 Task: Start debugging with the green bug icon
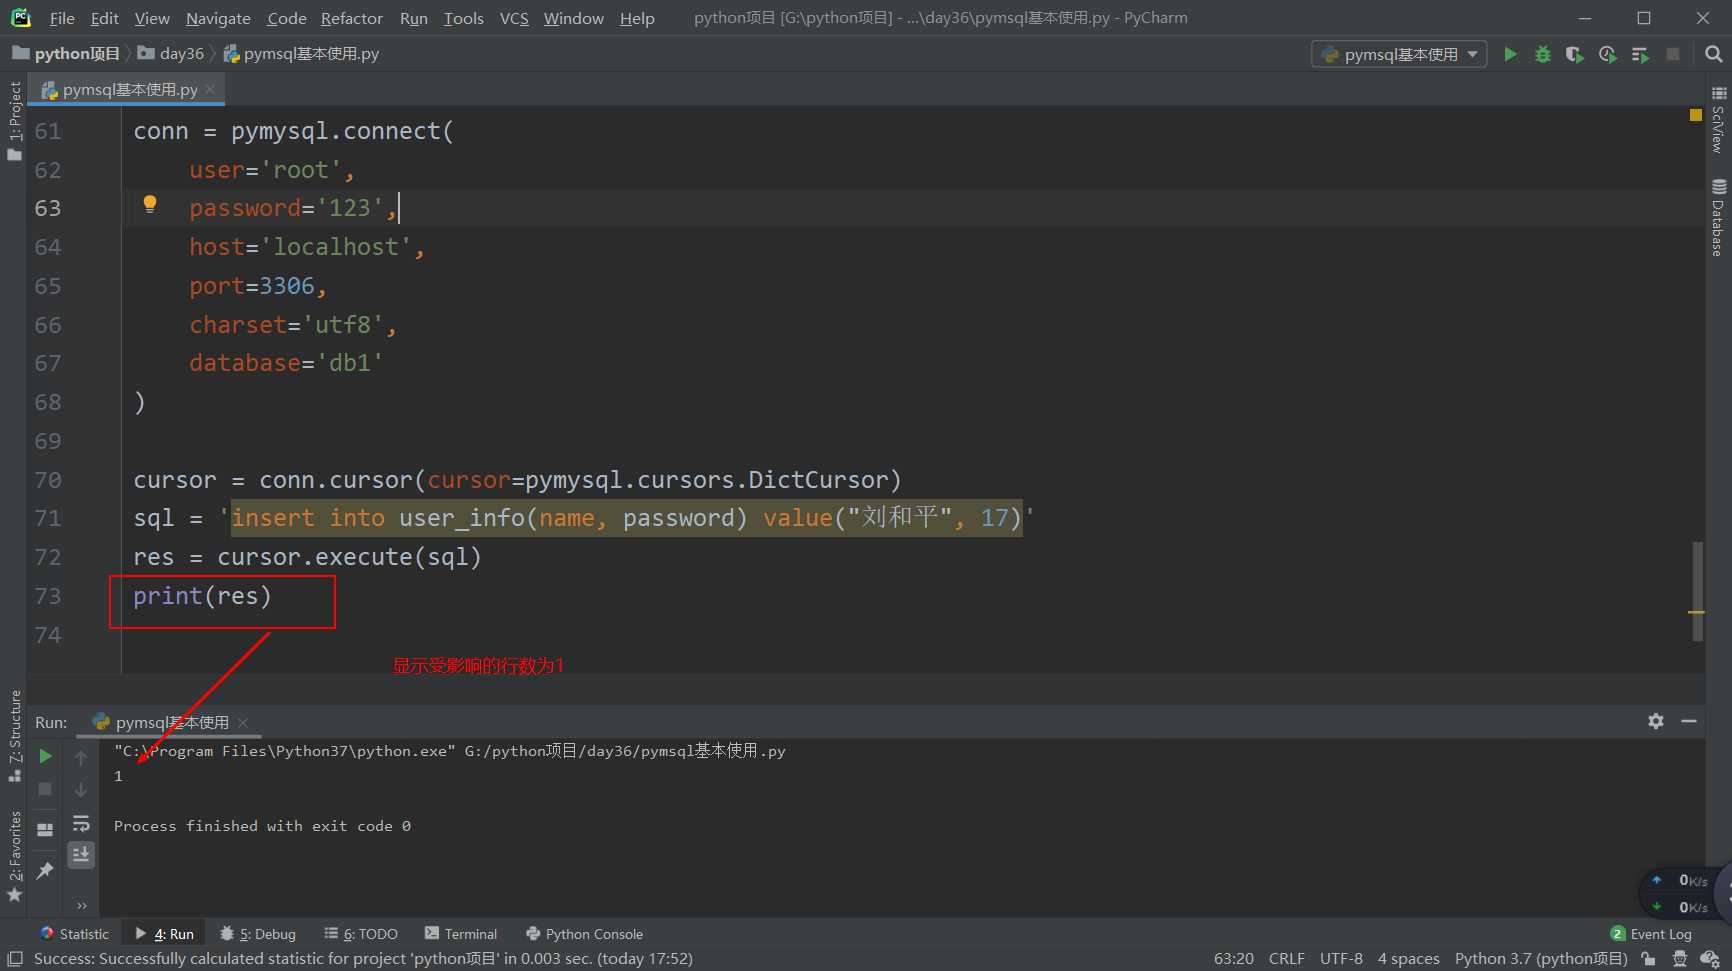coord(1543,54)
